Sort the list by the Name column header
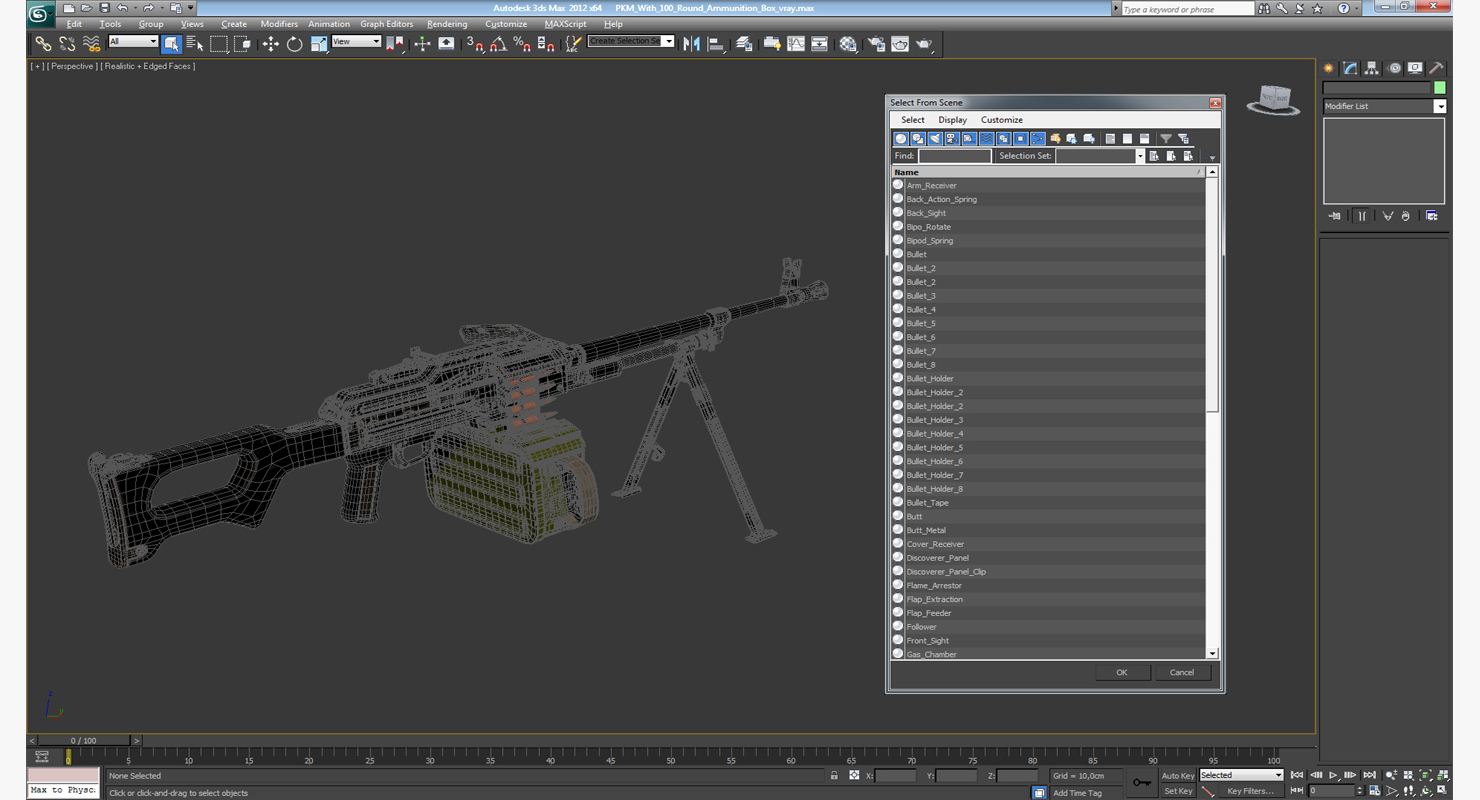This screenshot has height=800, width=1480. coord(1047,172)
